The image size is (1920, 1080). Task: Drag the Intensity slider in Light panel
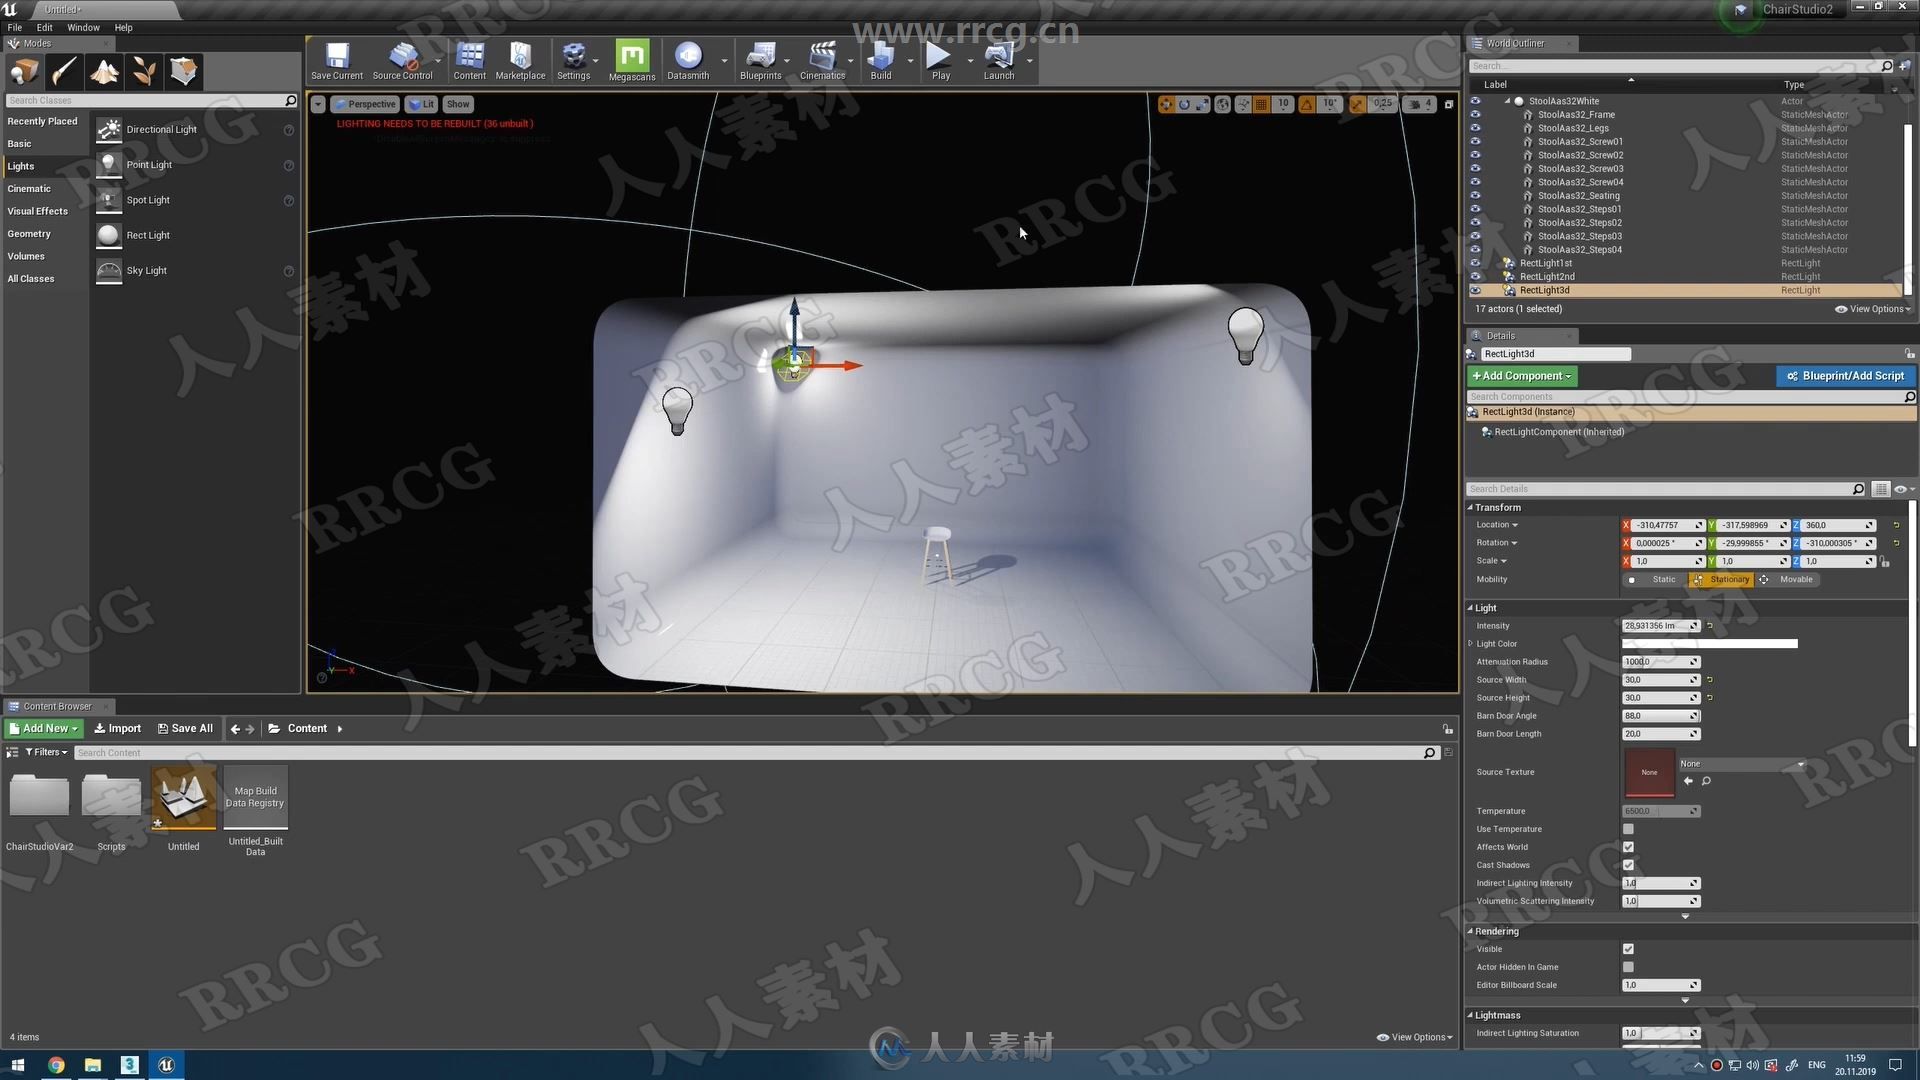pyautogui.click(x=1658, y=625)
